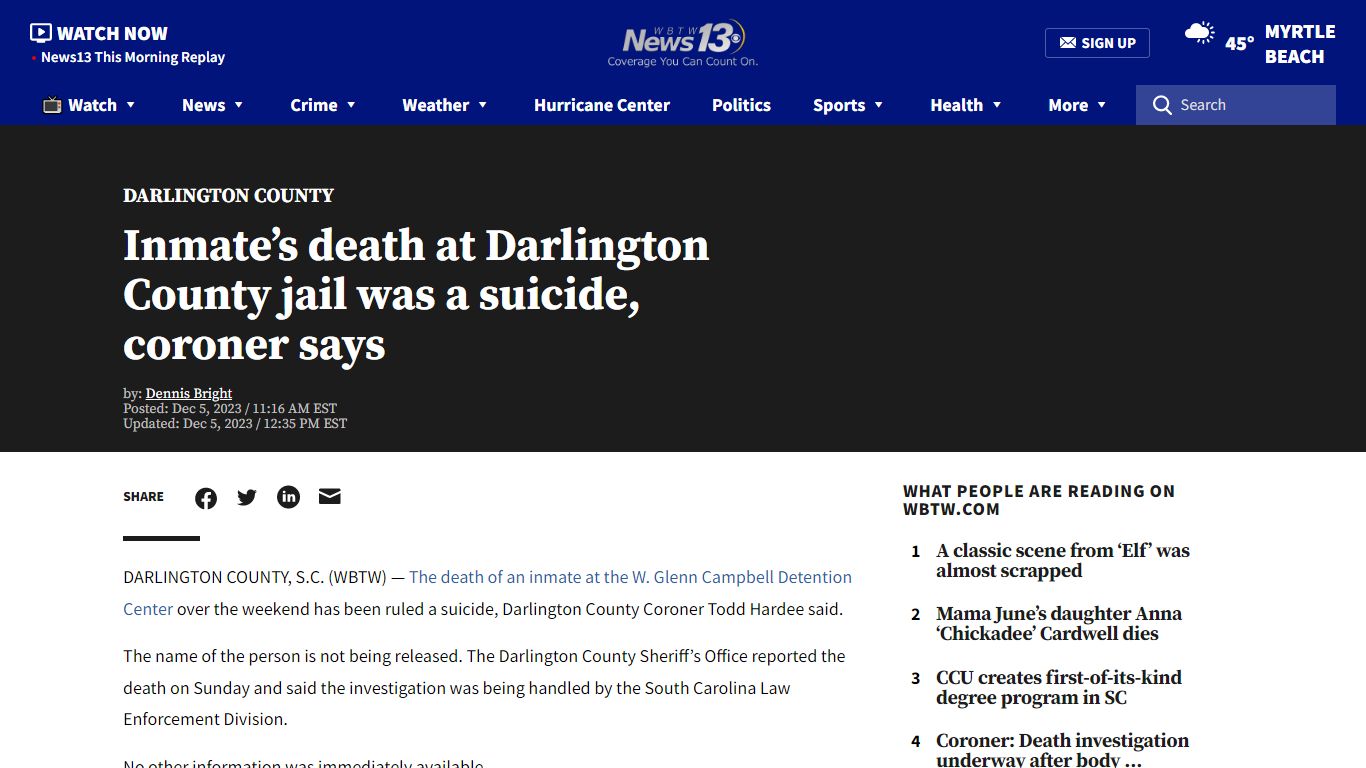This screenshot has width=1366, height=768.
Task: Open Dennis Bright author page
Action: (x=189, y=393)
